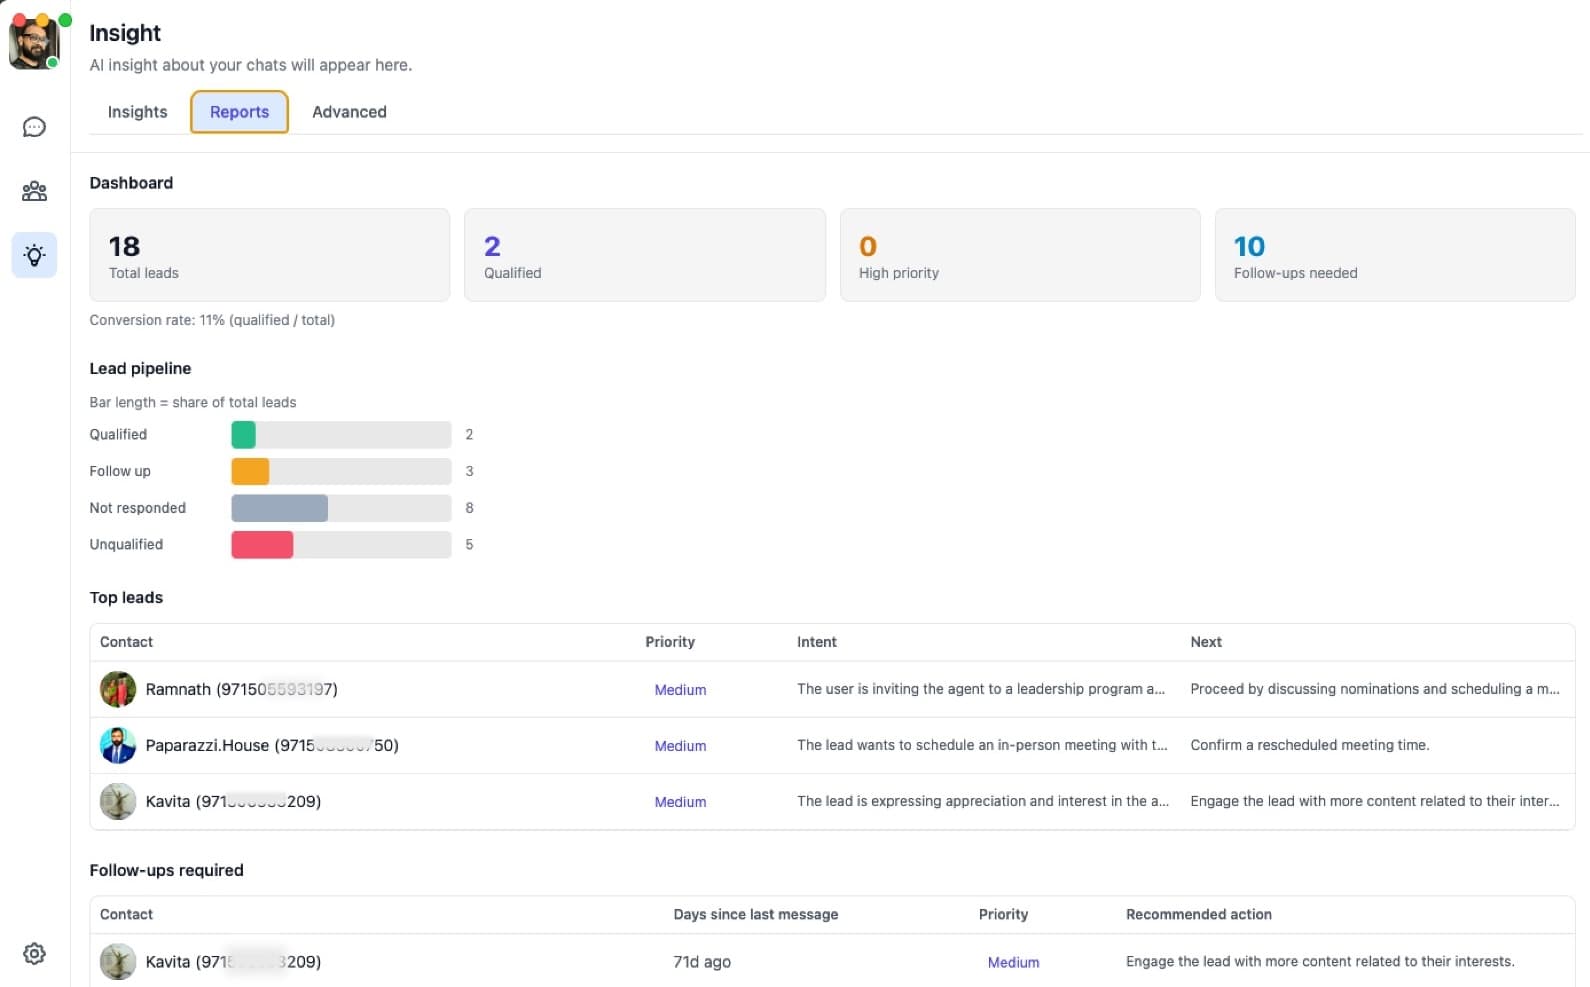This screenshot has height=987, width=1590.
Task: Open the Advanced tab
Action: click(x=349, y=112)
